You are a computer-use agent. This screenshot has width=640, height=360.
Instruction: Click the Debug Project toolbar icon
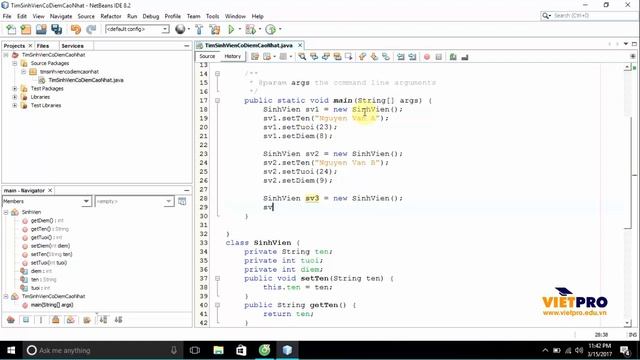pyautogui.click(x=250, y=29)
